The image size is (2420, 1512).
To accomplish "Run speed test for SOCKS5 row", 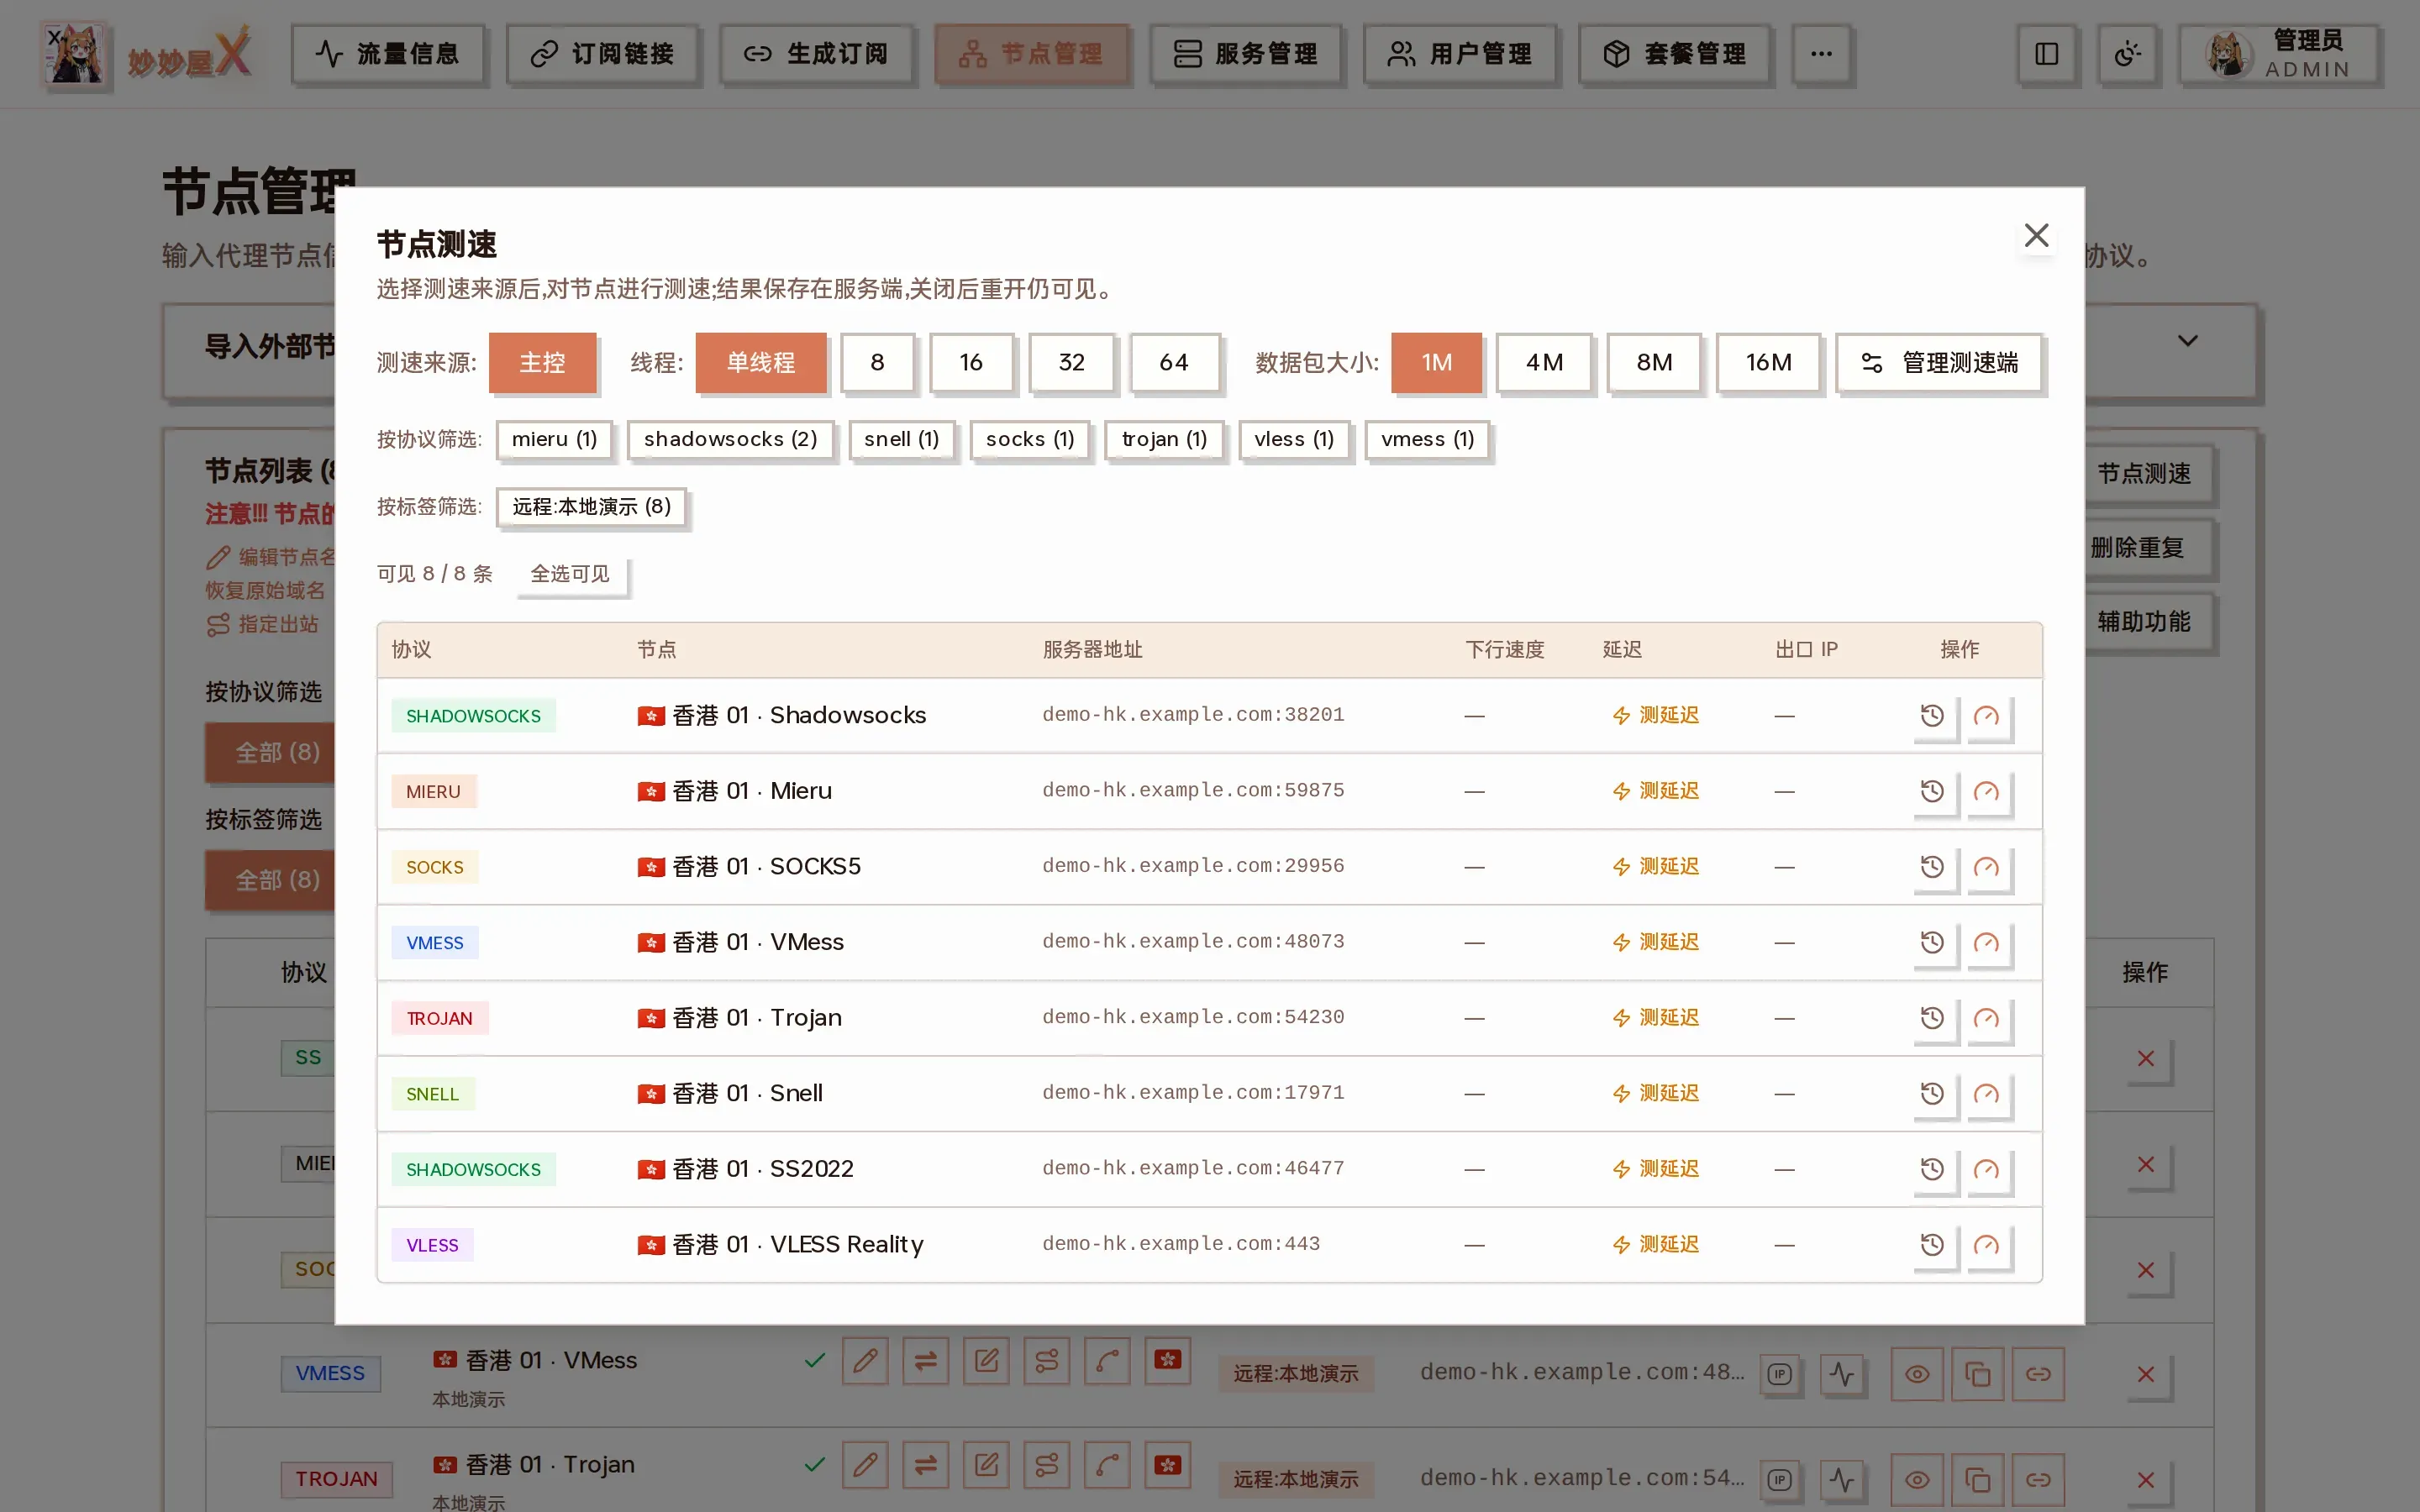I will pos(1986,867).
